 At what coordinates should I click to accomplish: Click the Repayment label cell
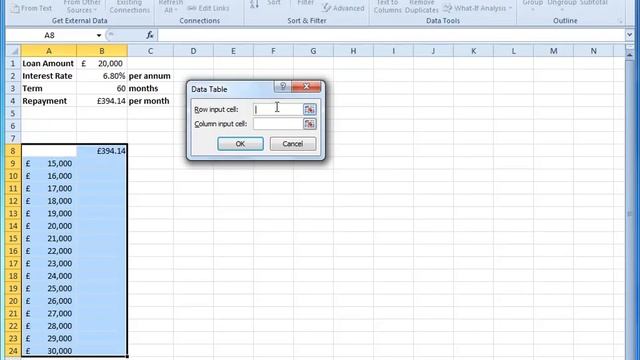pyautogui.click(x=49, y=101)
